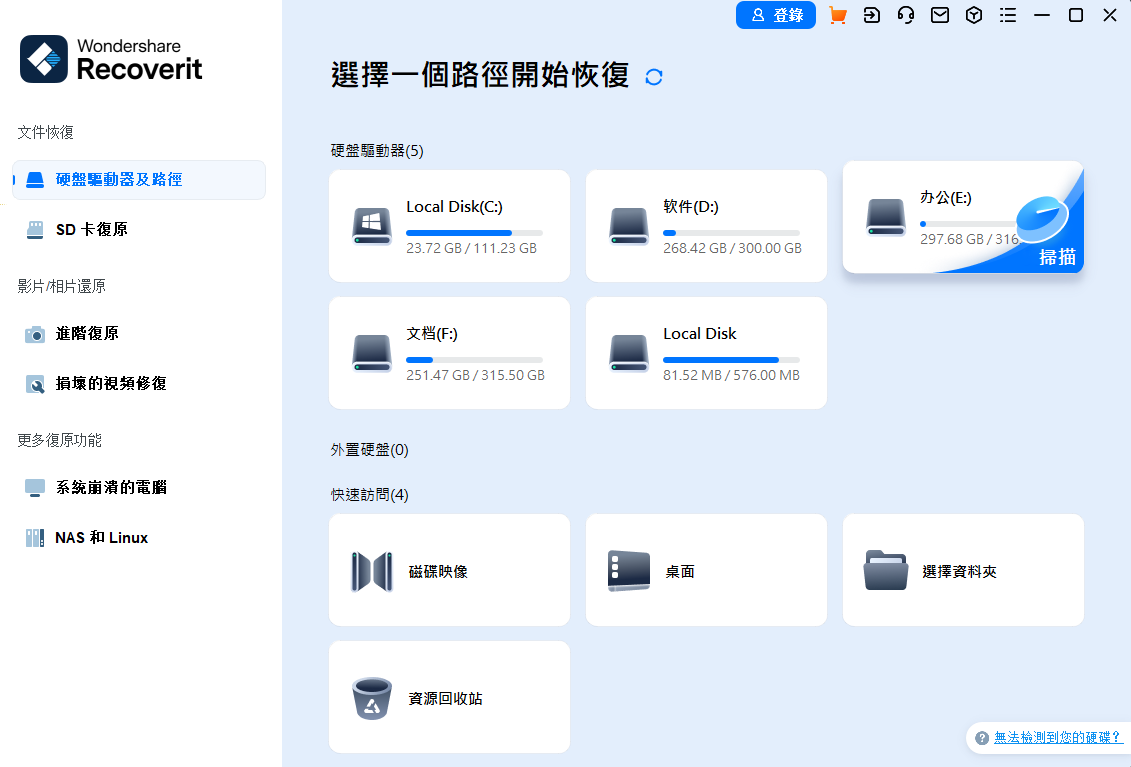Click 81.52 MB / 576.00 MB text

coord(731,375)
